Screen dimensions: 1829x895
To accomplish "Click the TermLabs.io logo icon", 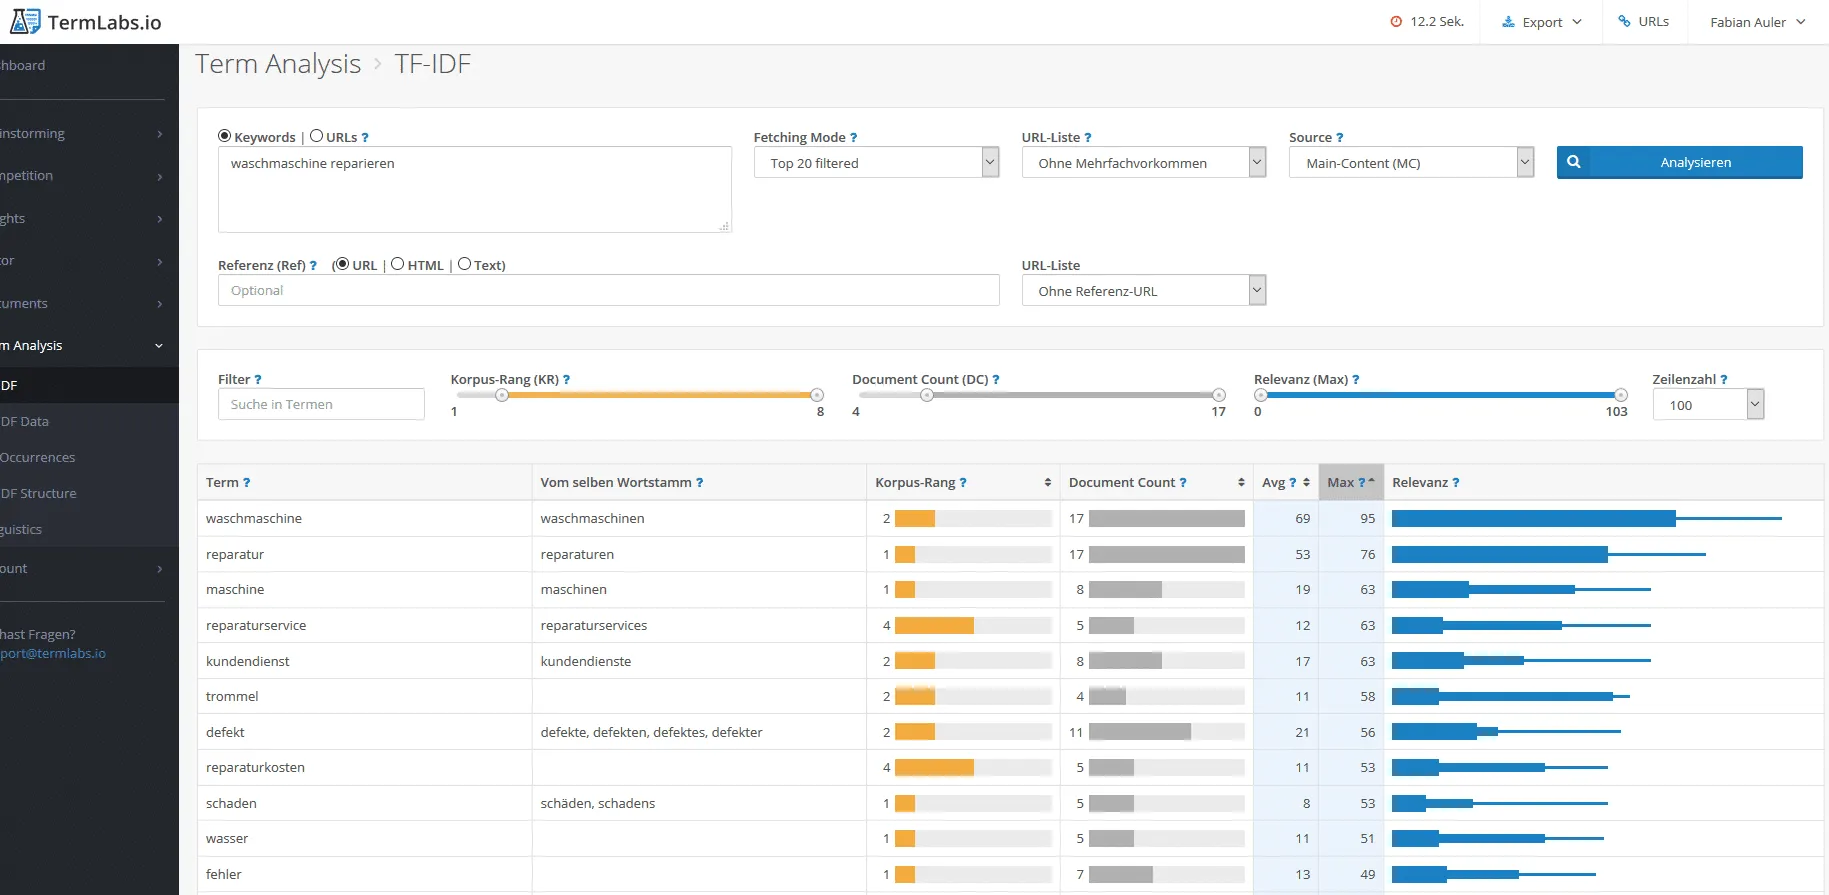I will pyautogui.click(x=25, y=21).
